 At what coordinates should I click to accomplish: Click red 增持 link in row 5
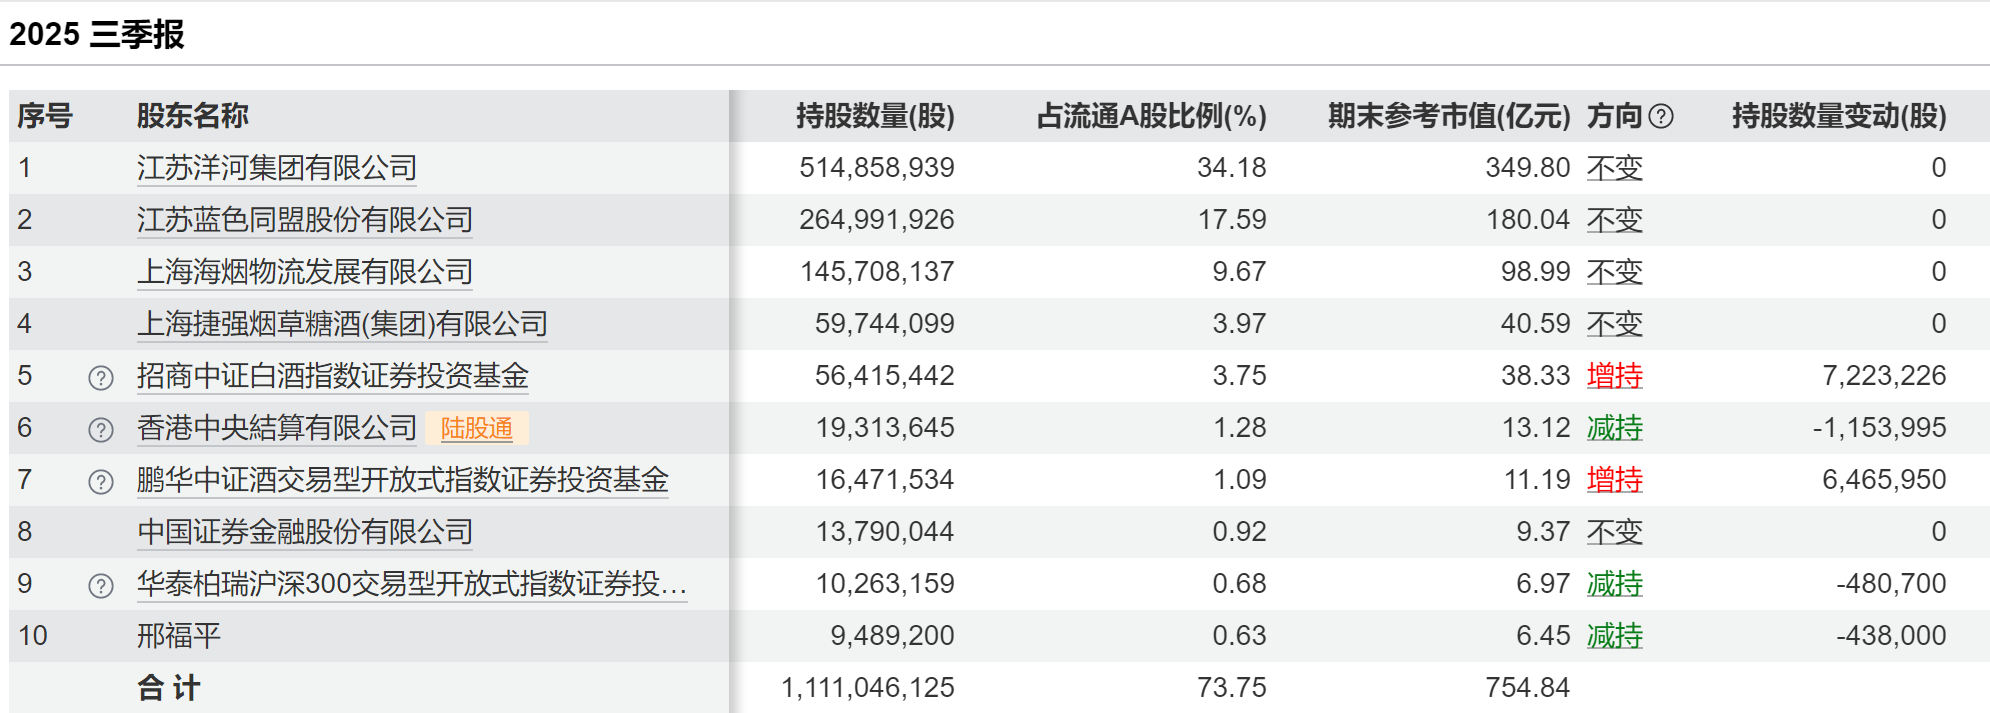point(1614,376)
